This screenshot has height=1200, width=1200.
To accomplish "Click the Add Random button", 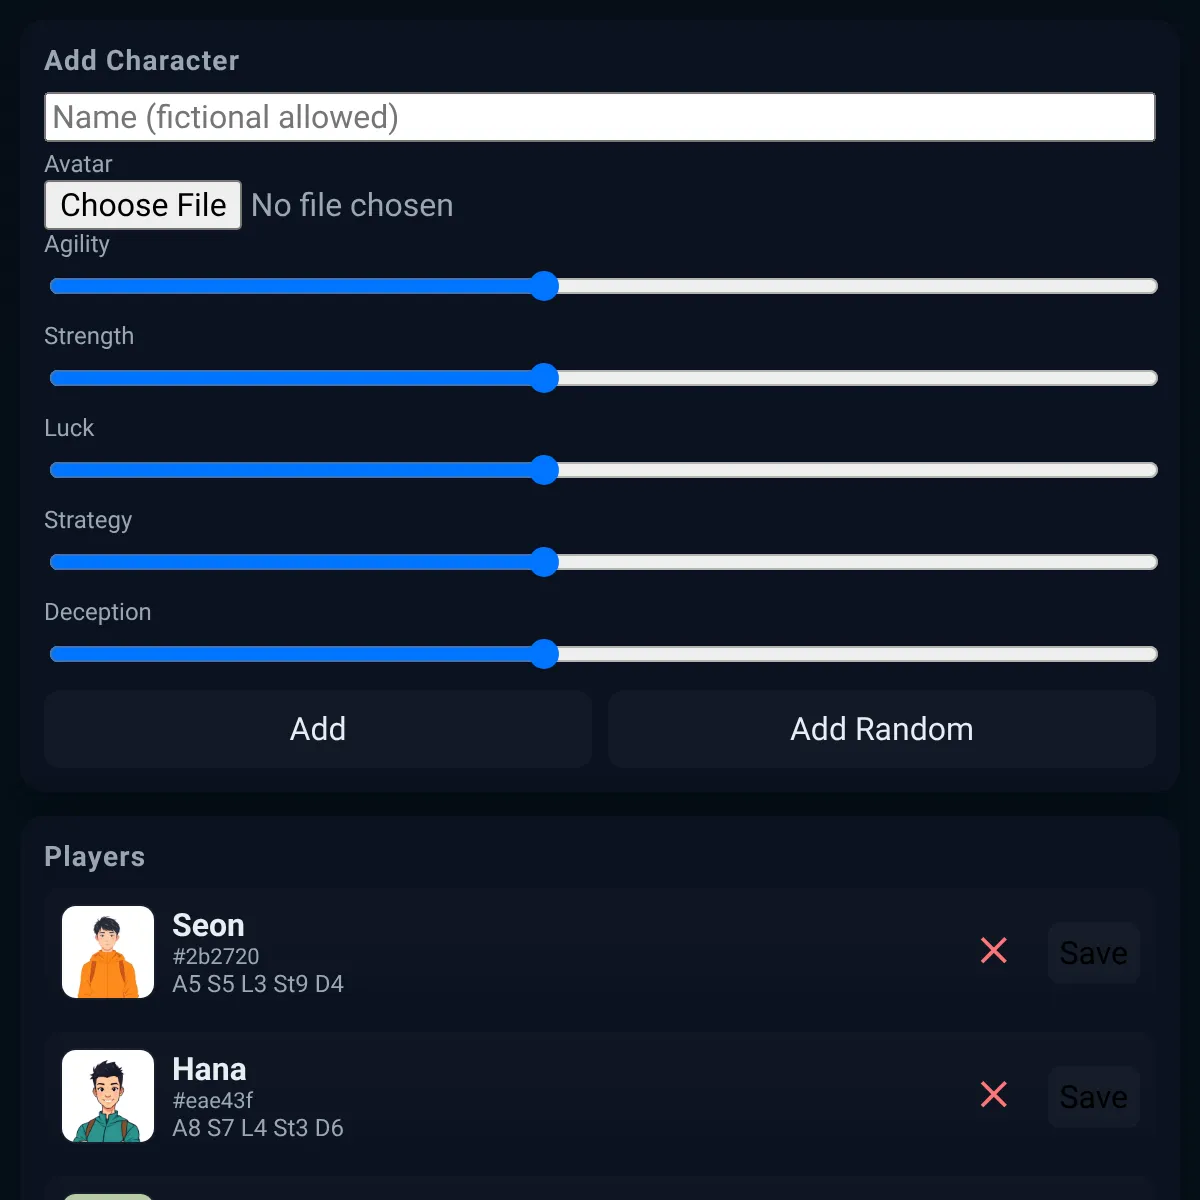I will (882, 729).
